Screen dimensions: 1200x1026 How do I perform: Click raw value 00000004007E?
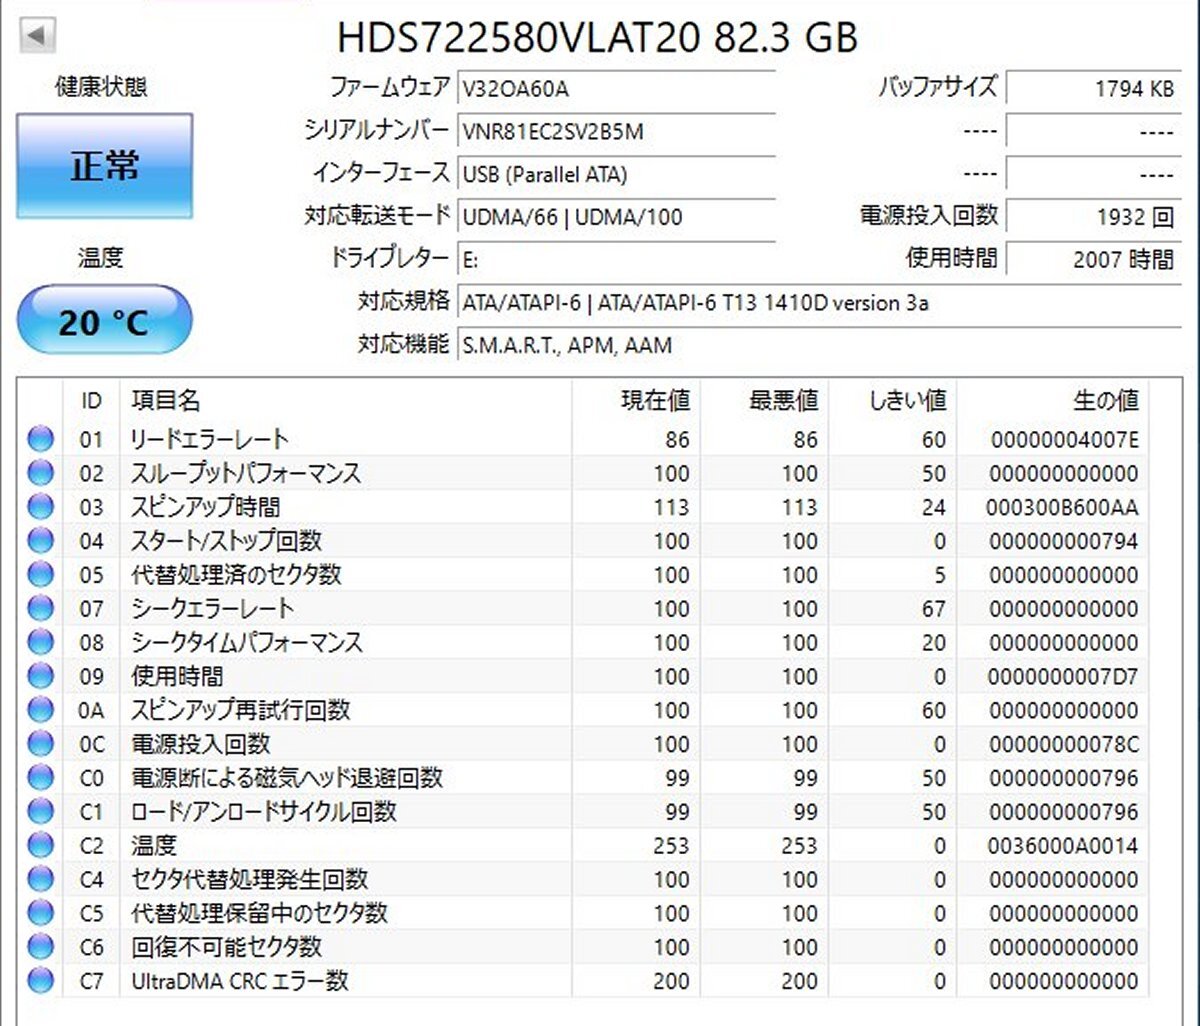tap(1064, 440)
